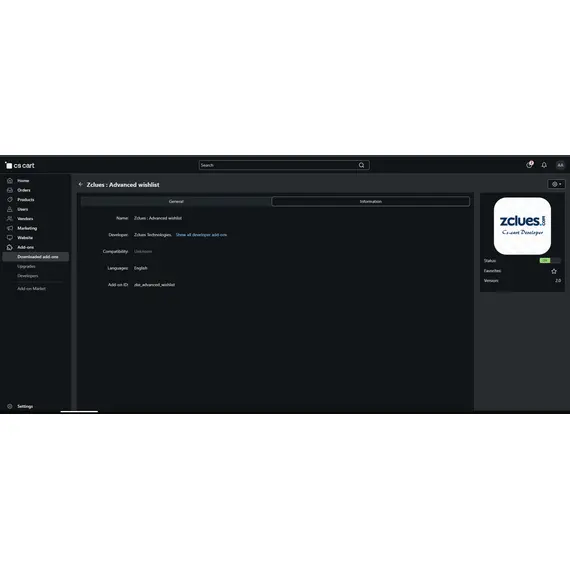Go back using the arrow beside the title

81,184
